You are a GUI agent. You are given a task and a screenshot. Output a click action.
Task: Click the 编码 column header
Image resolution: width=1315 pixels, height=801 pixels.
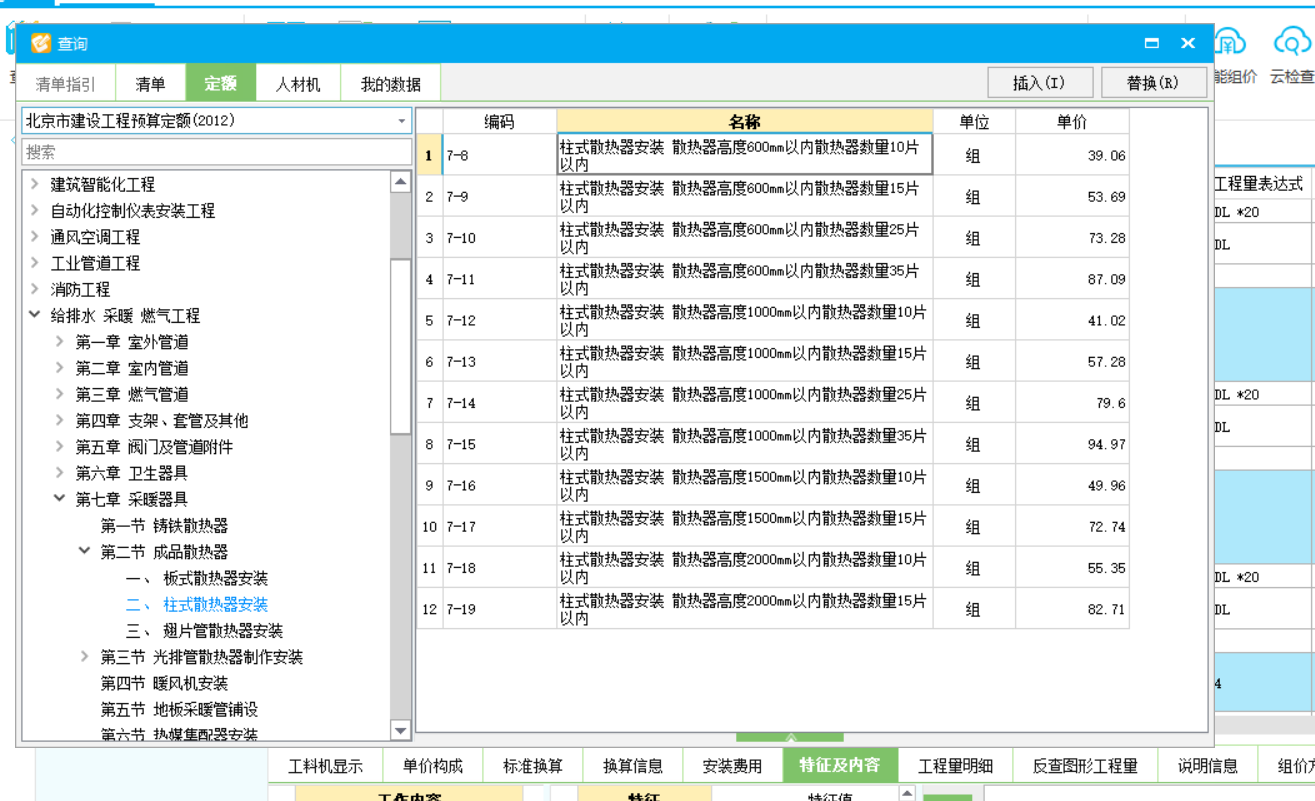coord(499,122)
